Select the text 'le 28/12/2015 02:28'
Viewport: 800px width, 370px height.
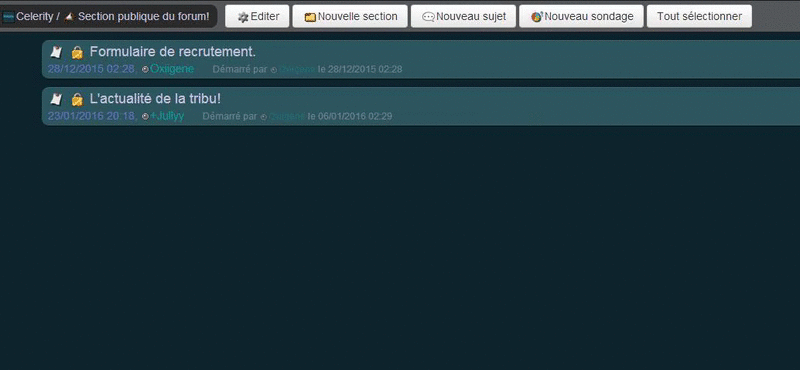pos(360,69)
